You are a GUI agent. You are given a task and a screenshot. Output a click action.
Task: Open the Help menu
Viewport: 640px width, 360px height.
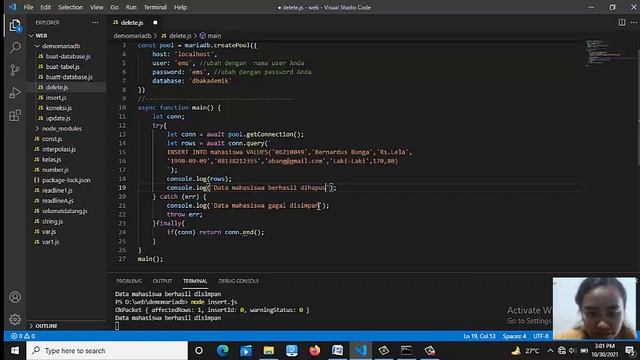180,7
